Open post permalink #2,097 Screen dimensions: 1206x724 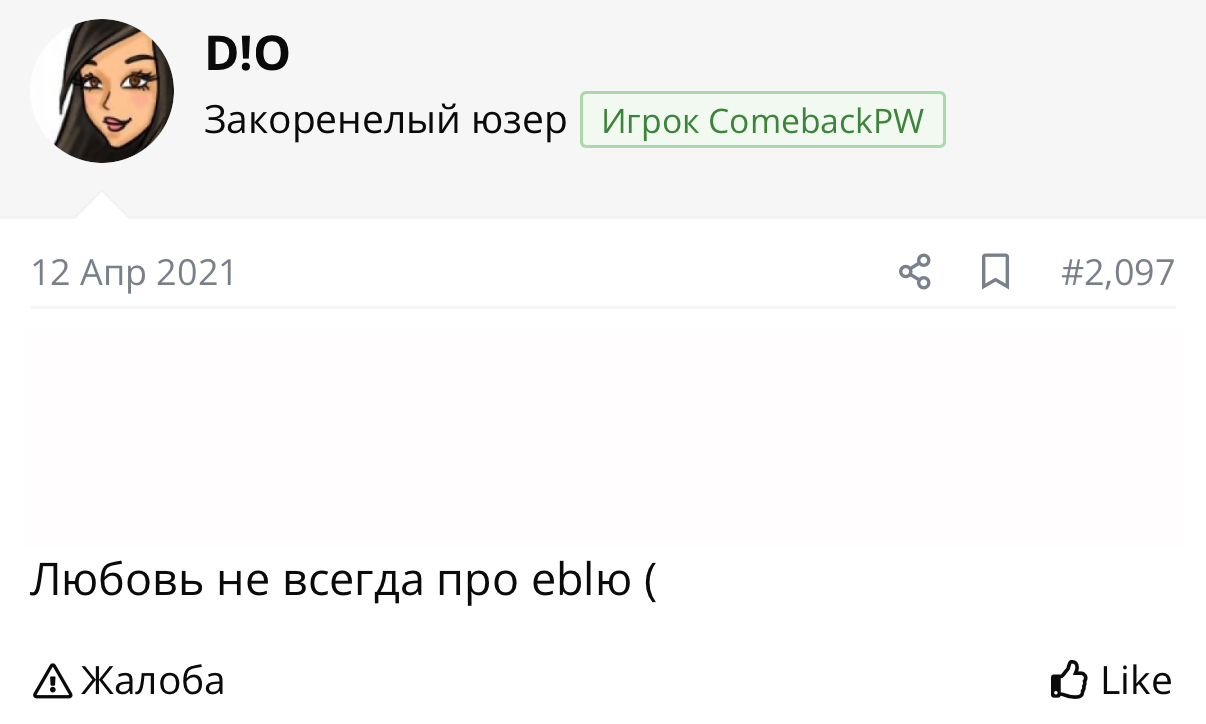pos(1118,272)
